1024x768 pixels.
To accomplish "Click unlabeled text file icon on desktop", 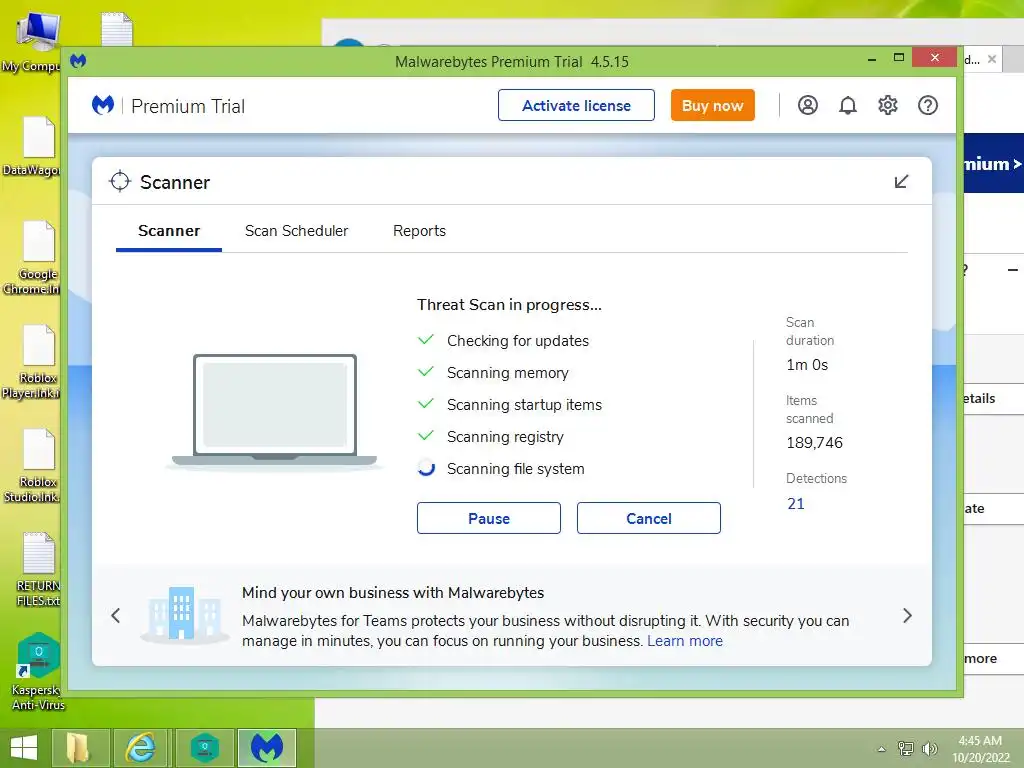I will click(x=117, y=29).
